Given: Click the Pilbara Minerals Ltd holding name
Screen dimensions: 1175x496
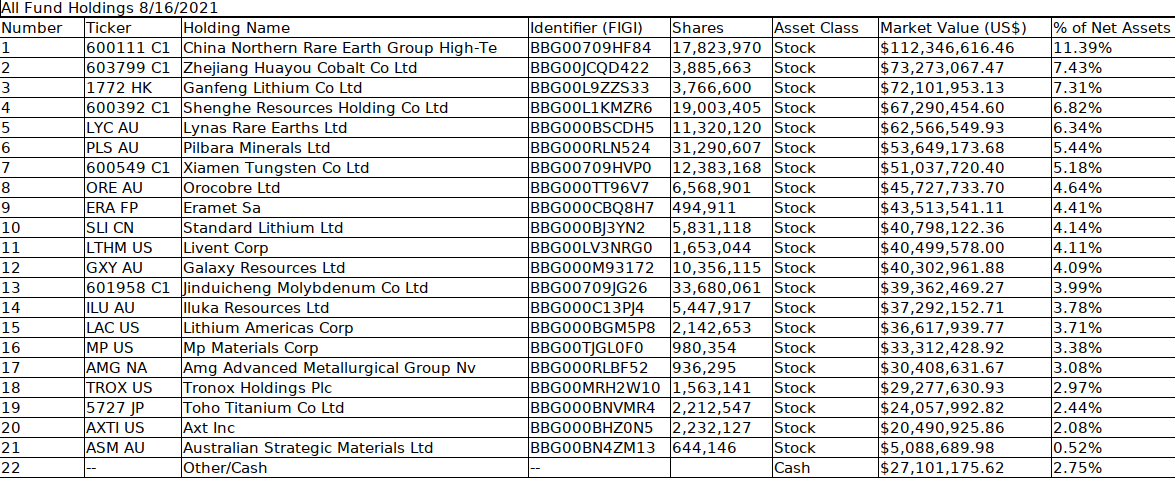Looking at the screenshot, I should click(x=354, y=148).
